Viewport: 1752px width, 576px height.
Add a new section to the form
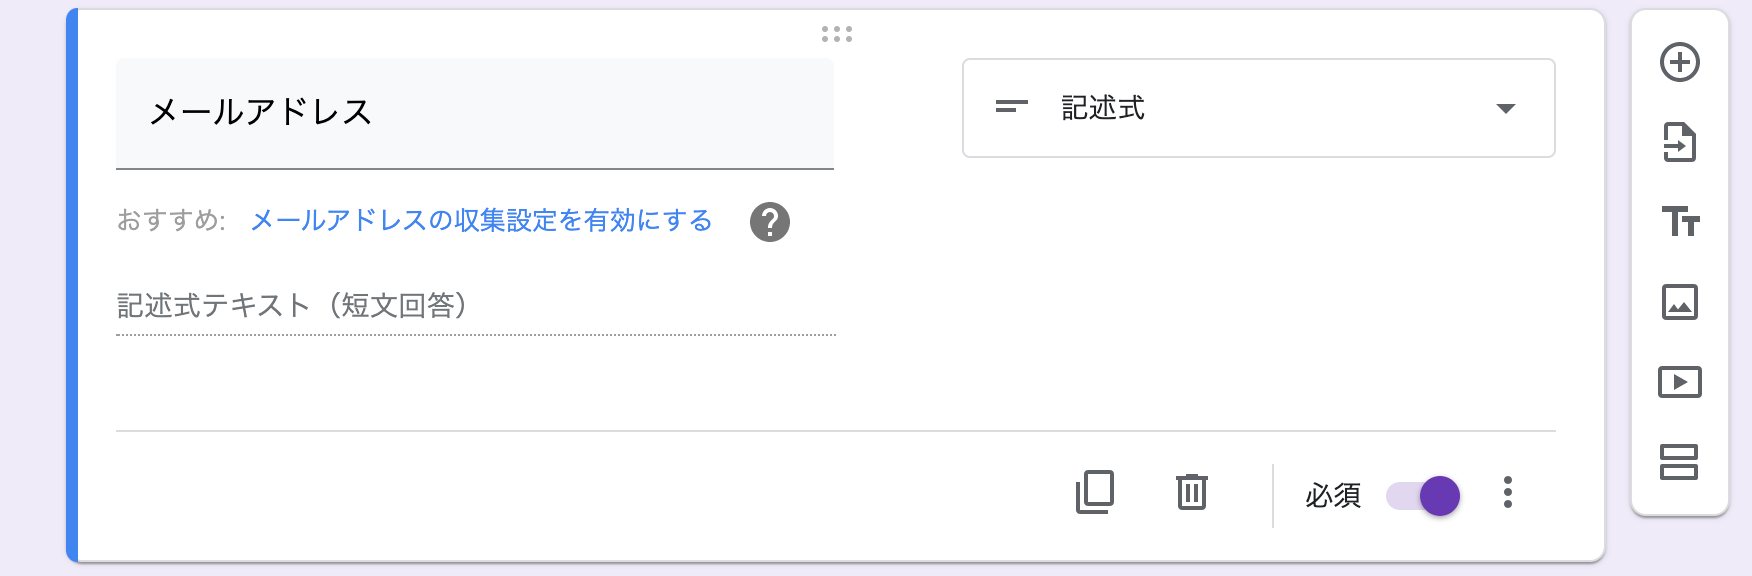point(1679,462)
